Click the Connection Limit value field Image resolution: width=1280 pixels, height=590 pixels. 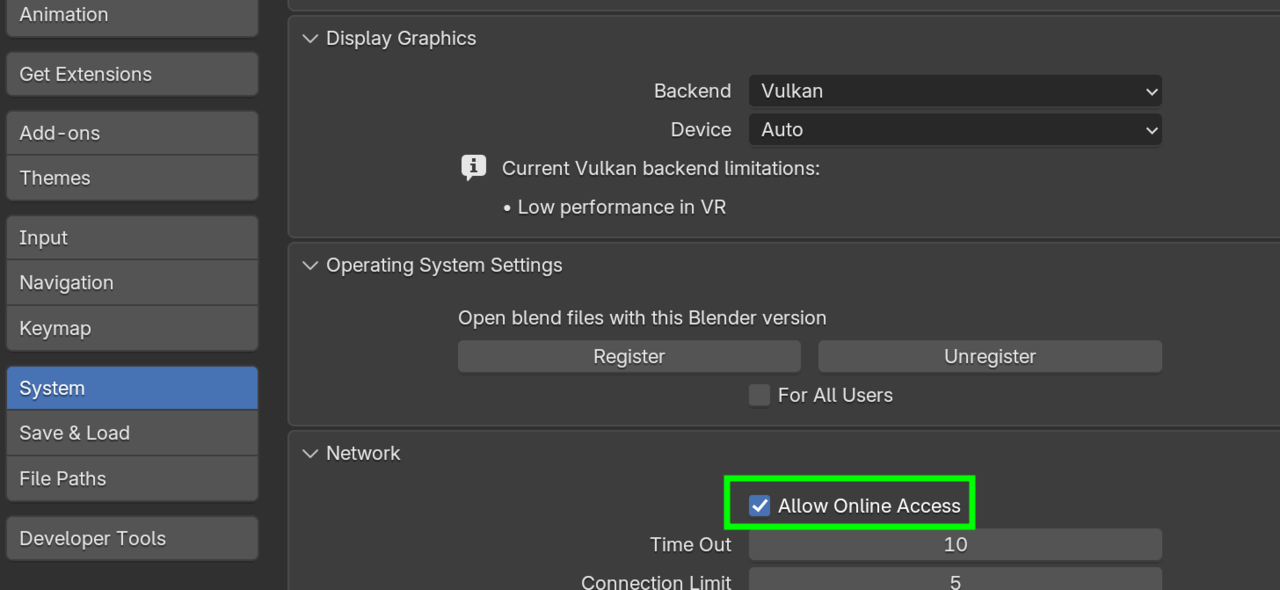955,581
